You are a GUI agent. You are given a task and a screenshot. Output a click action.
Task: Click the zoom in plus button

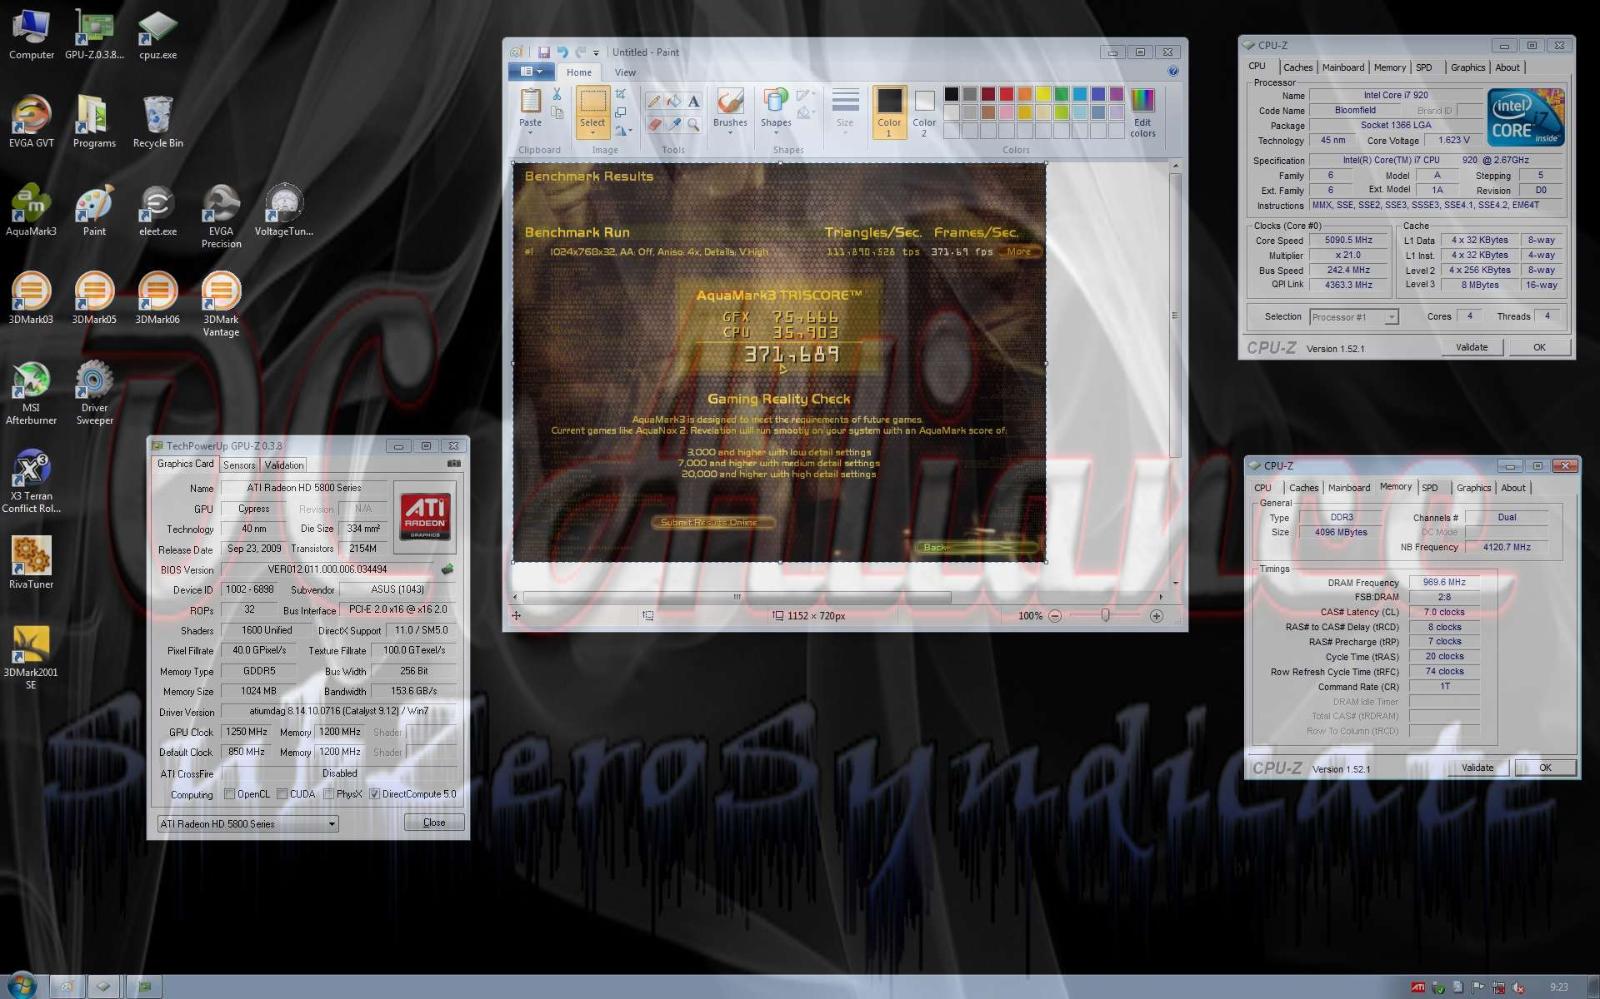(1156, 616)
